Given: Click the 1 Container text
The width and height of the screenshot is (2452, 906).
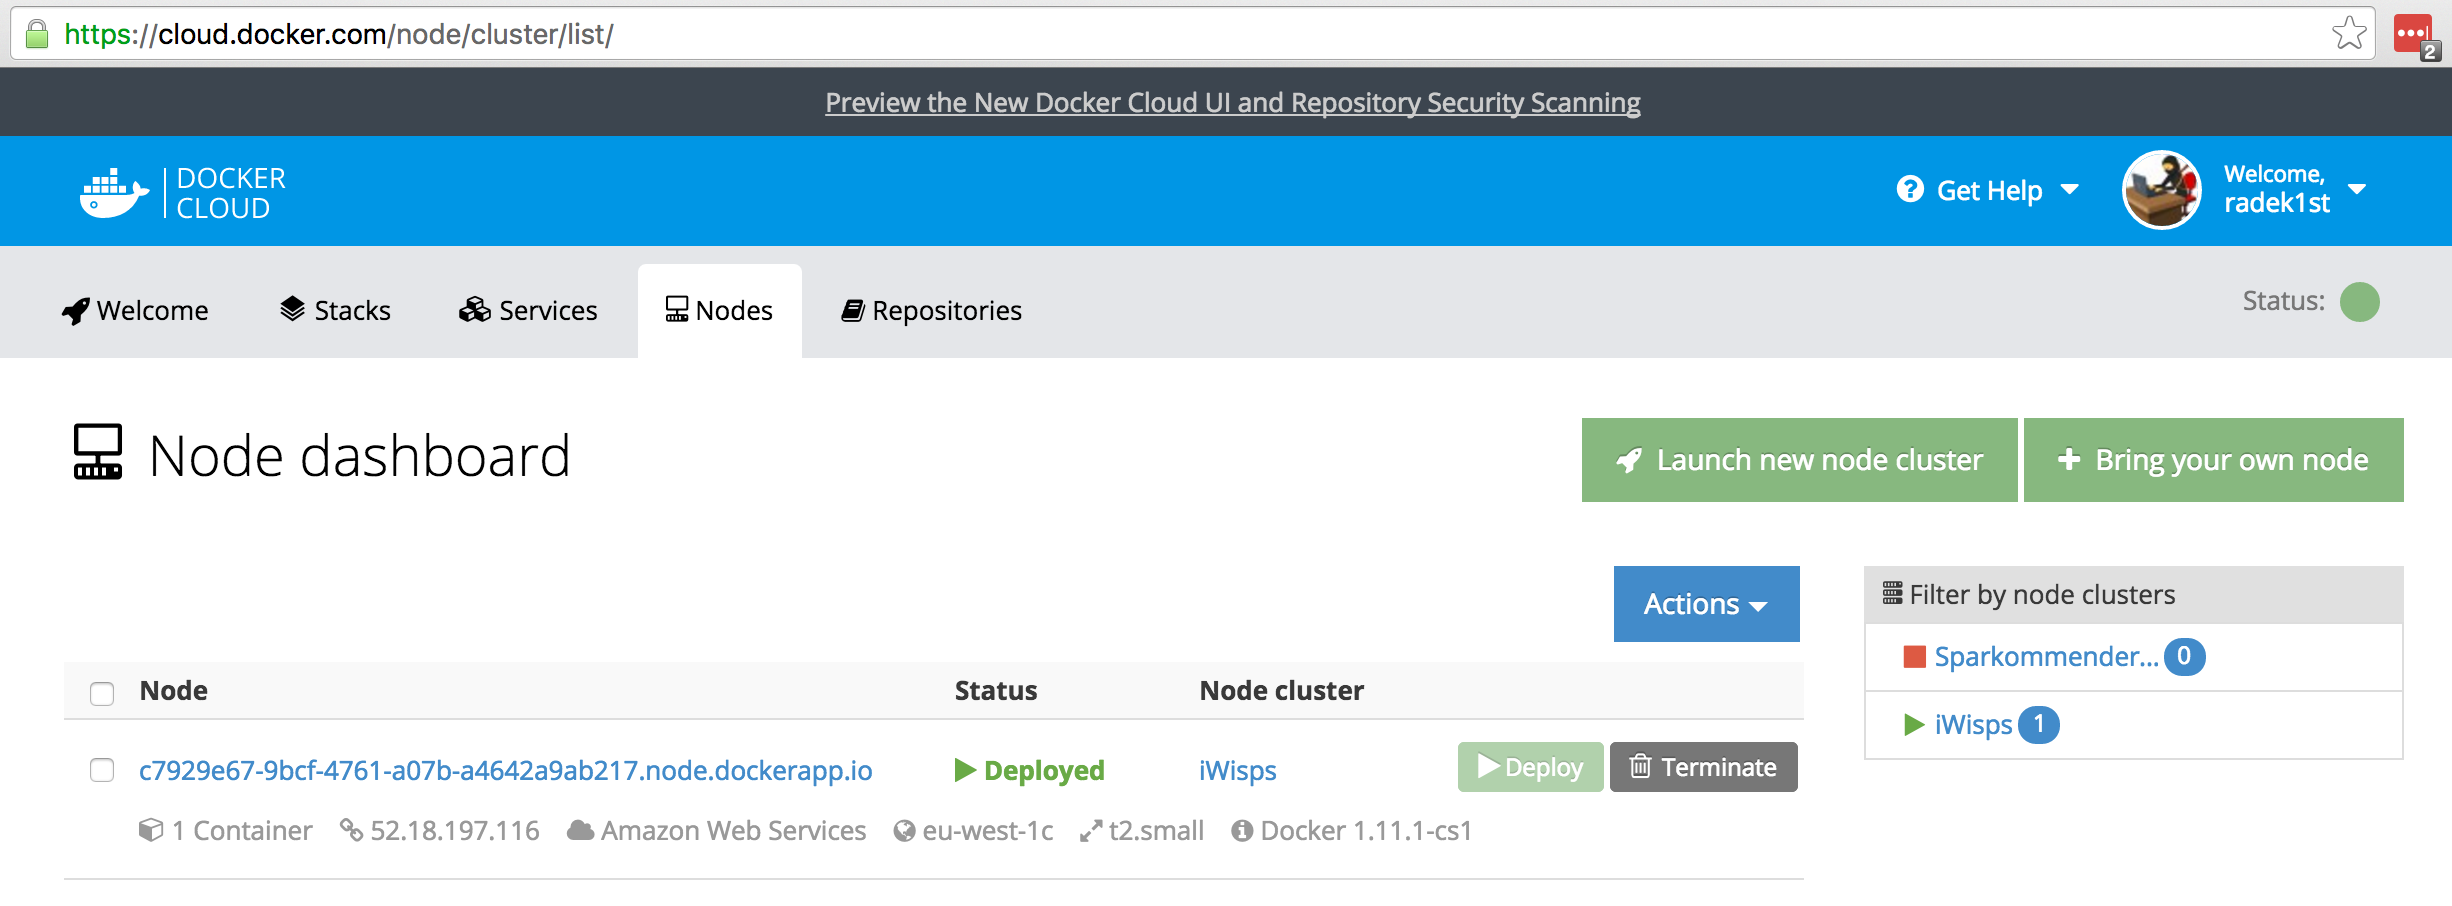Looking at the screenshot, I should (242, 831).
